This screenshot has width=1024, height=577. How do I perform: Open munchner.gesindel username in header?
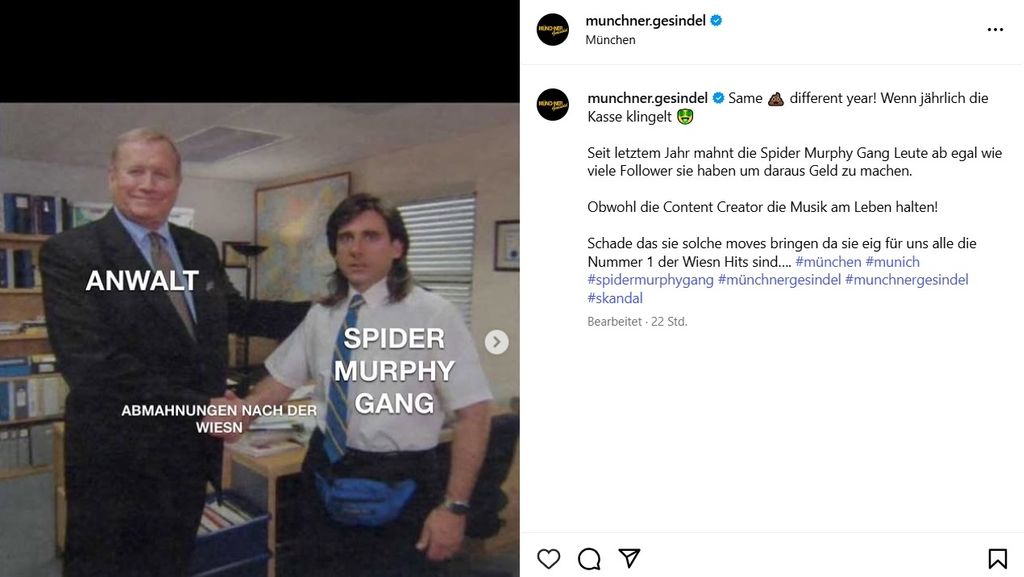click(645, 20)
